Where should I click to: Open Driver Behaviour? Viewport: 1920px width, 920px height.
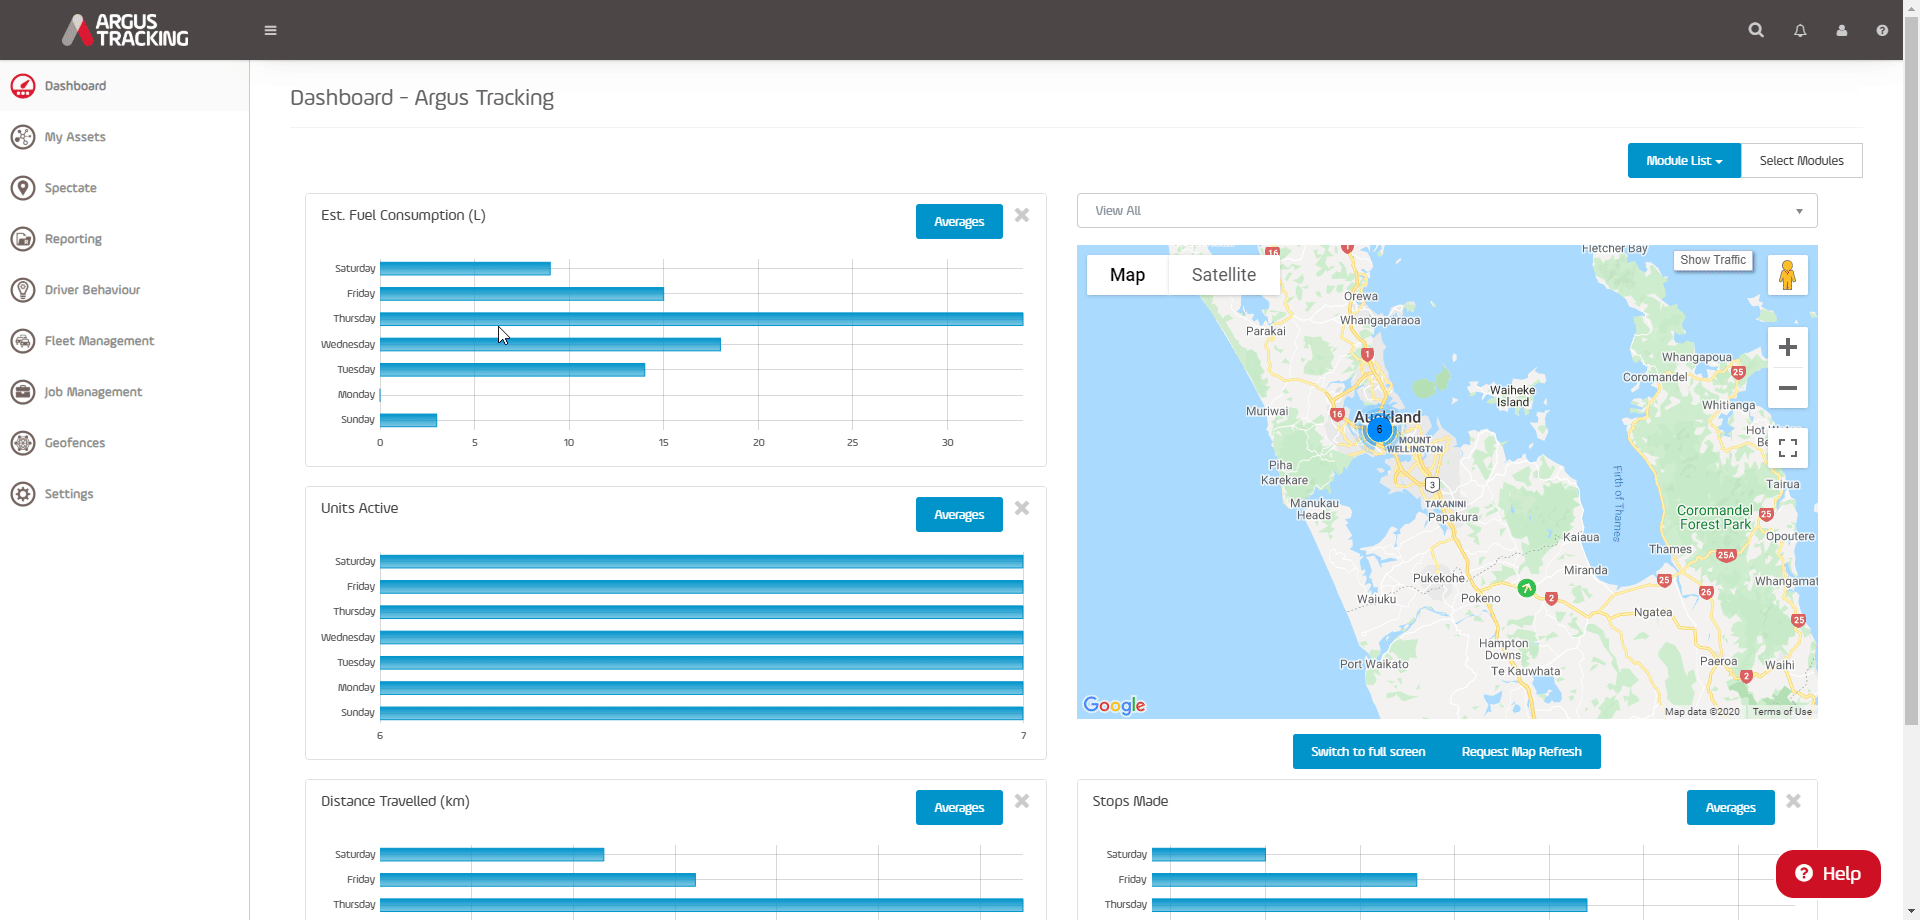coord(91,290)
